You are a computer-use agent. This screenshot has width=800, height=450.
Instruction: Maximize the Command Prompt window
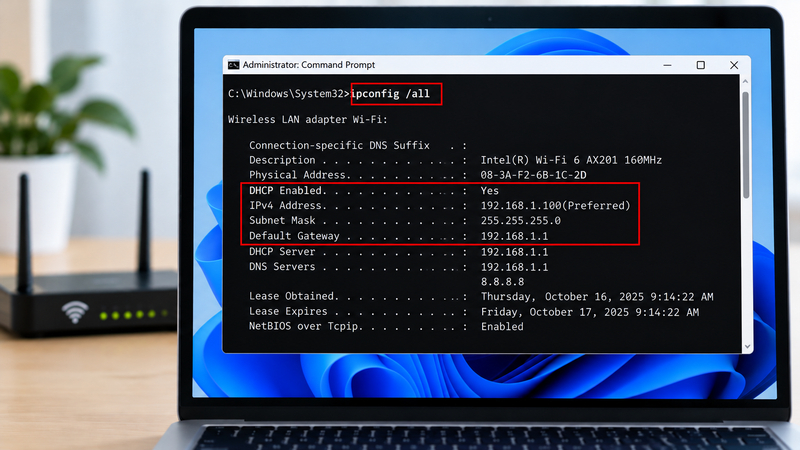tap(701, 65)
